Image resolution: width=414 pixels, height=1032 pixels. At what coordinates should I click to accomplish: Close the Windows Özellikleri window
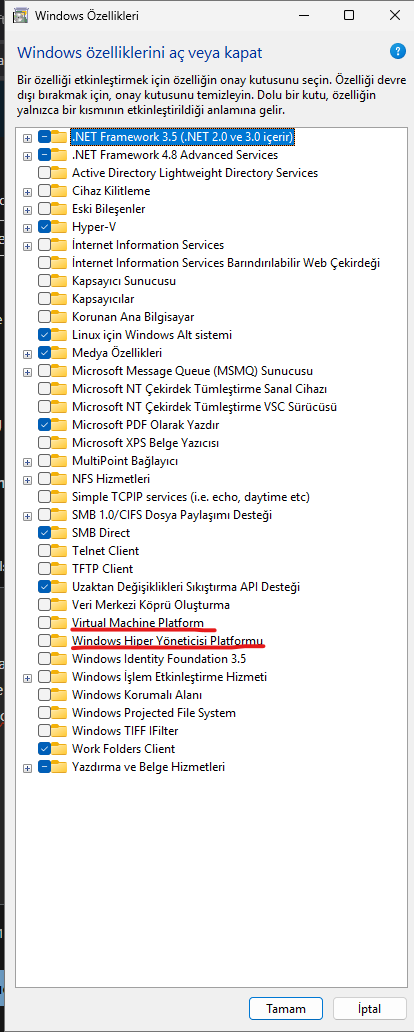click(x=395, y=14)
